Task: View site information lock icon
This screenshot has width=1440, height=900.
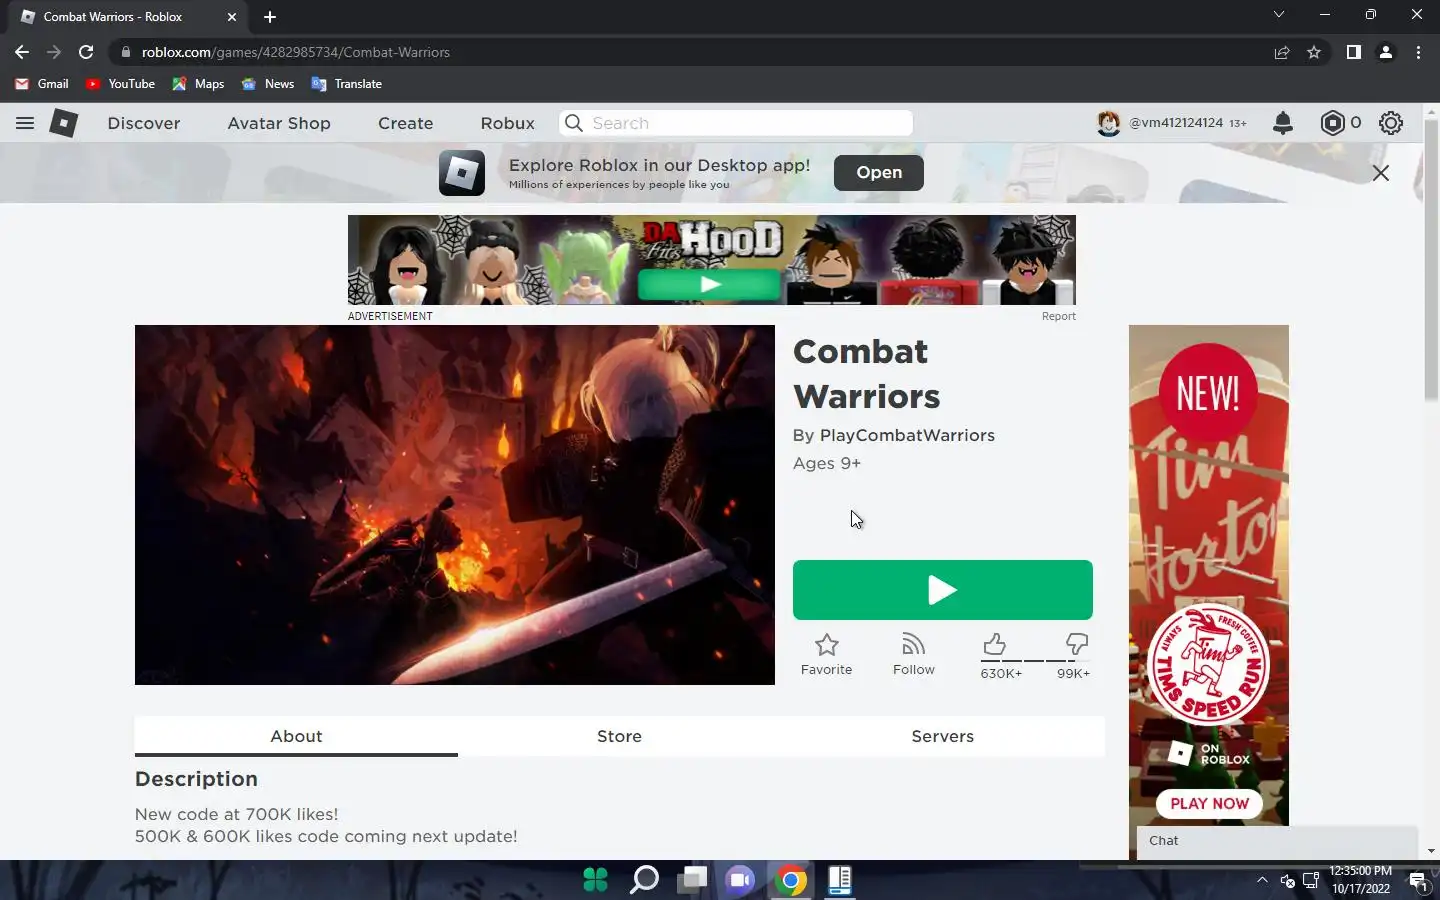Action: click(125, 52)
